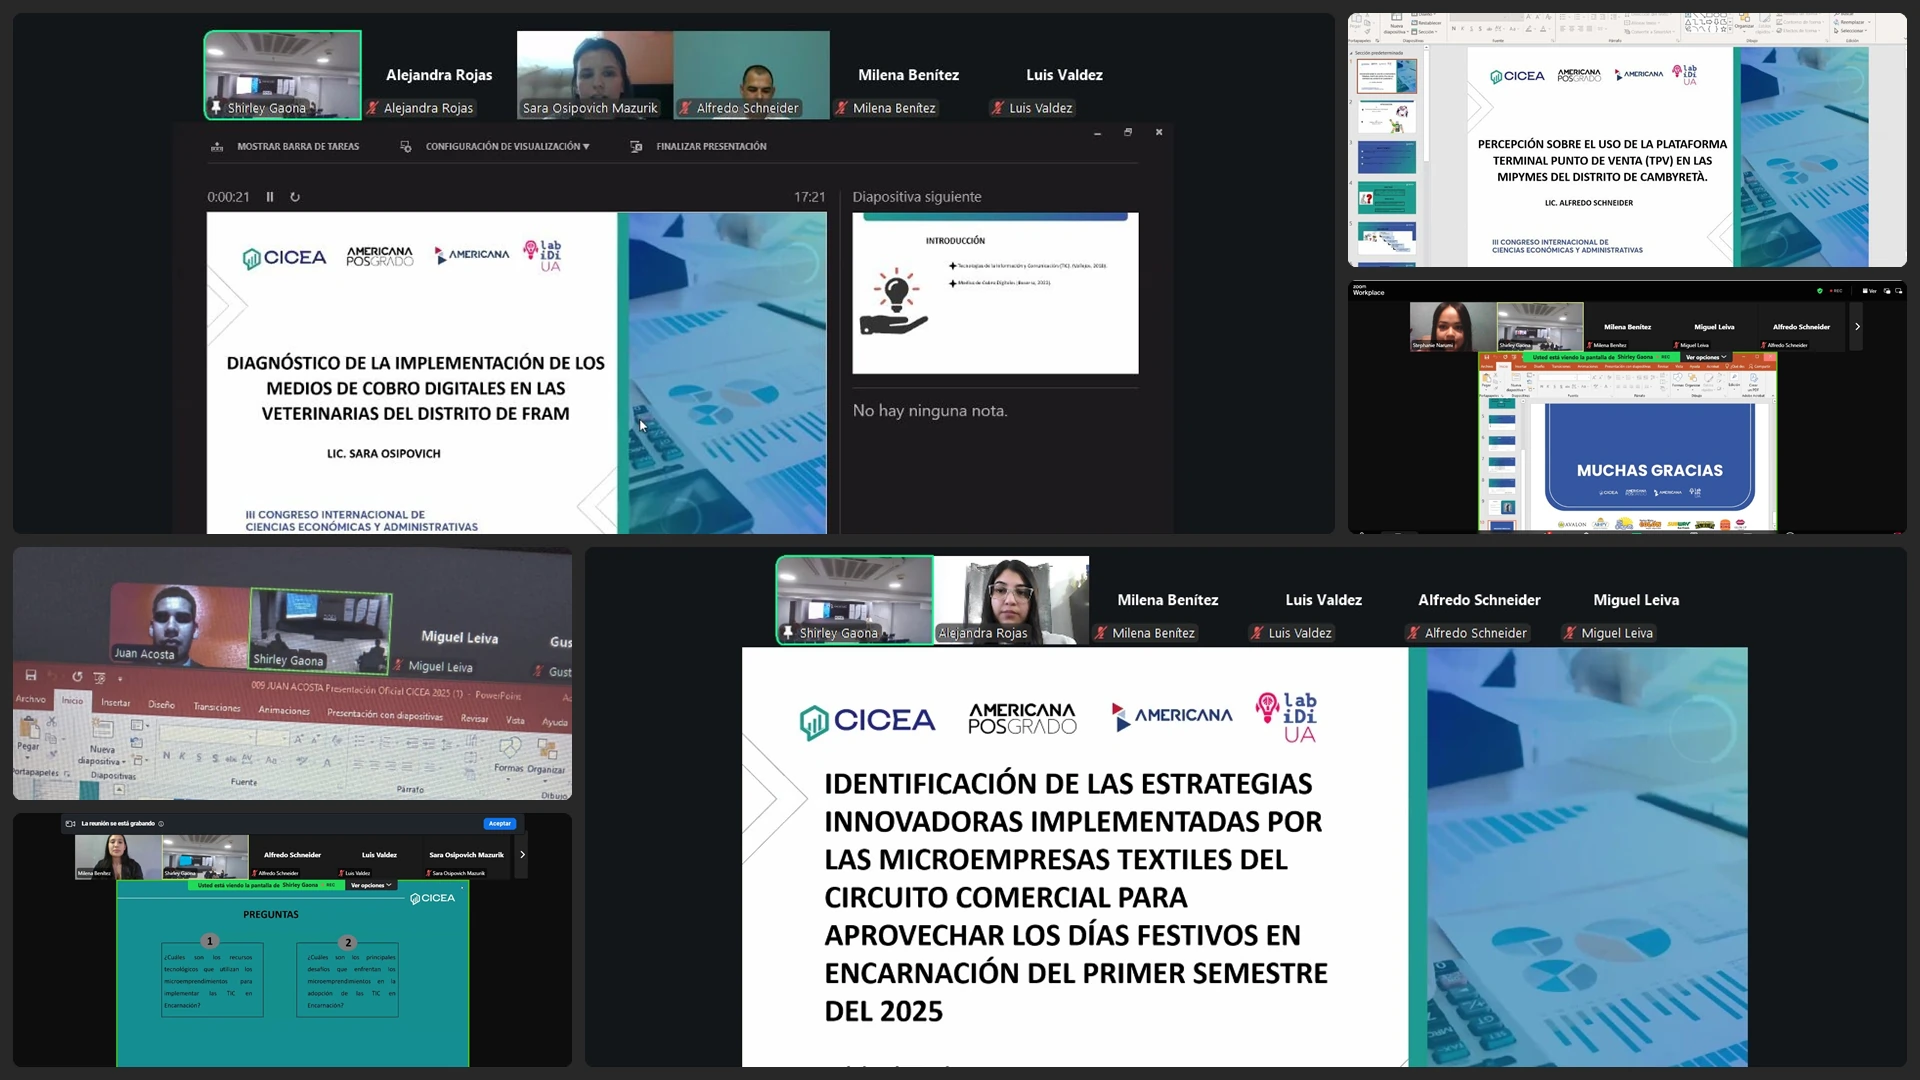Click the FINALIZAR PRESENTACIÓN button
1920x1080 pixels.
(710, 146)
